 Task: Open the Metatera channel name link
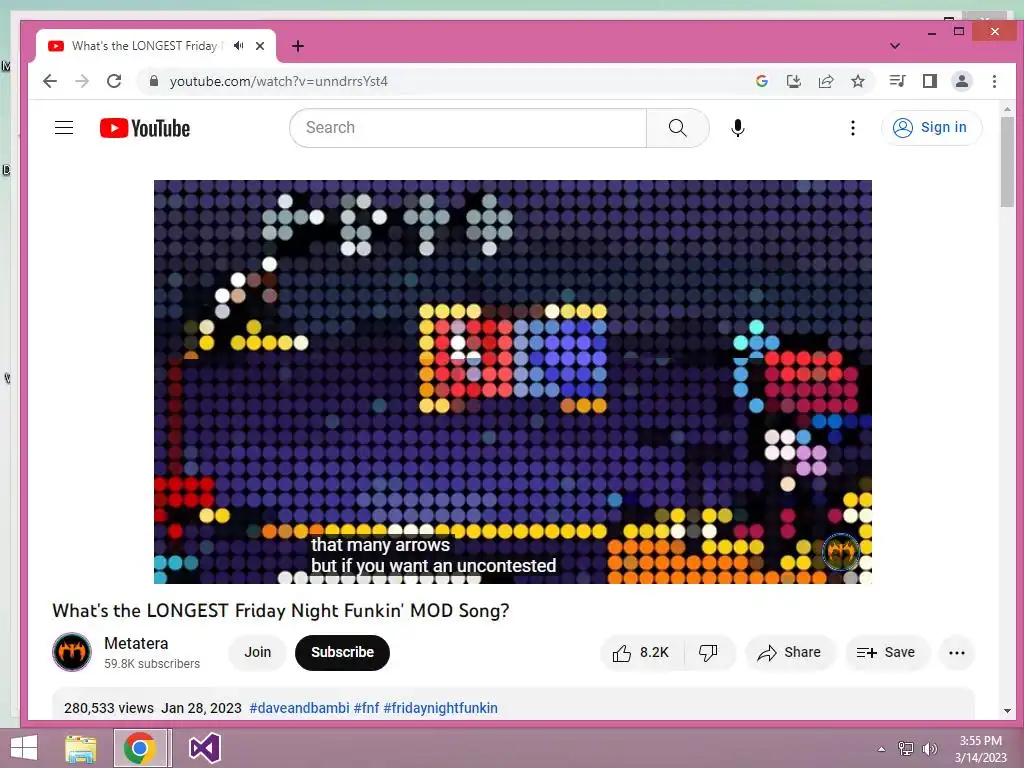(x=136, y=643)
